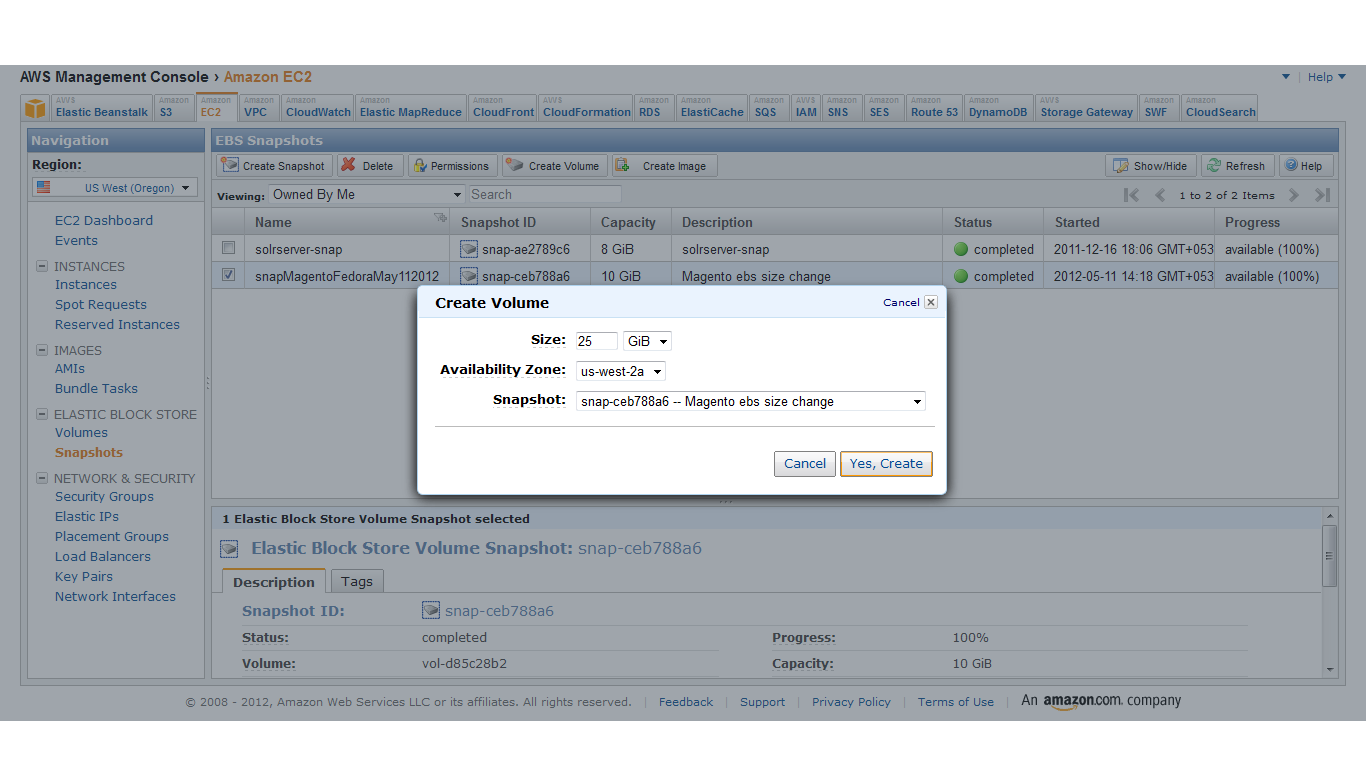Check the solrserver-snap row checkbox

tap(228, 247)
